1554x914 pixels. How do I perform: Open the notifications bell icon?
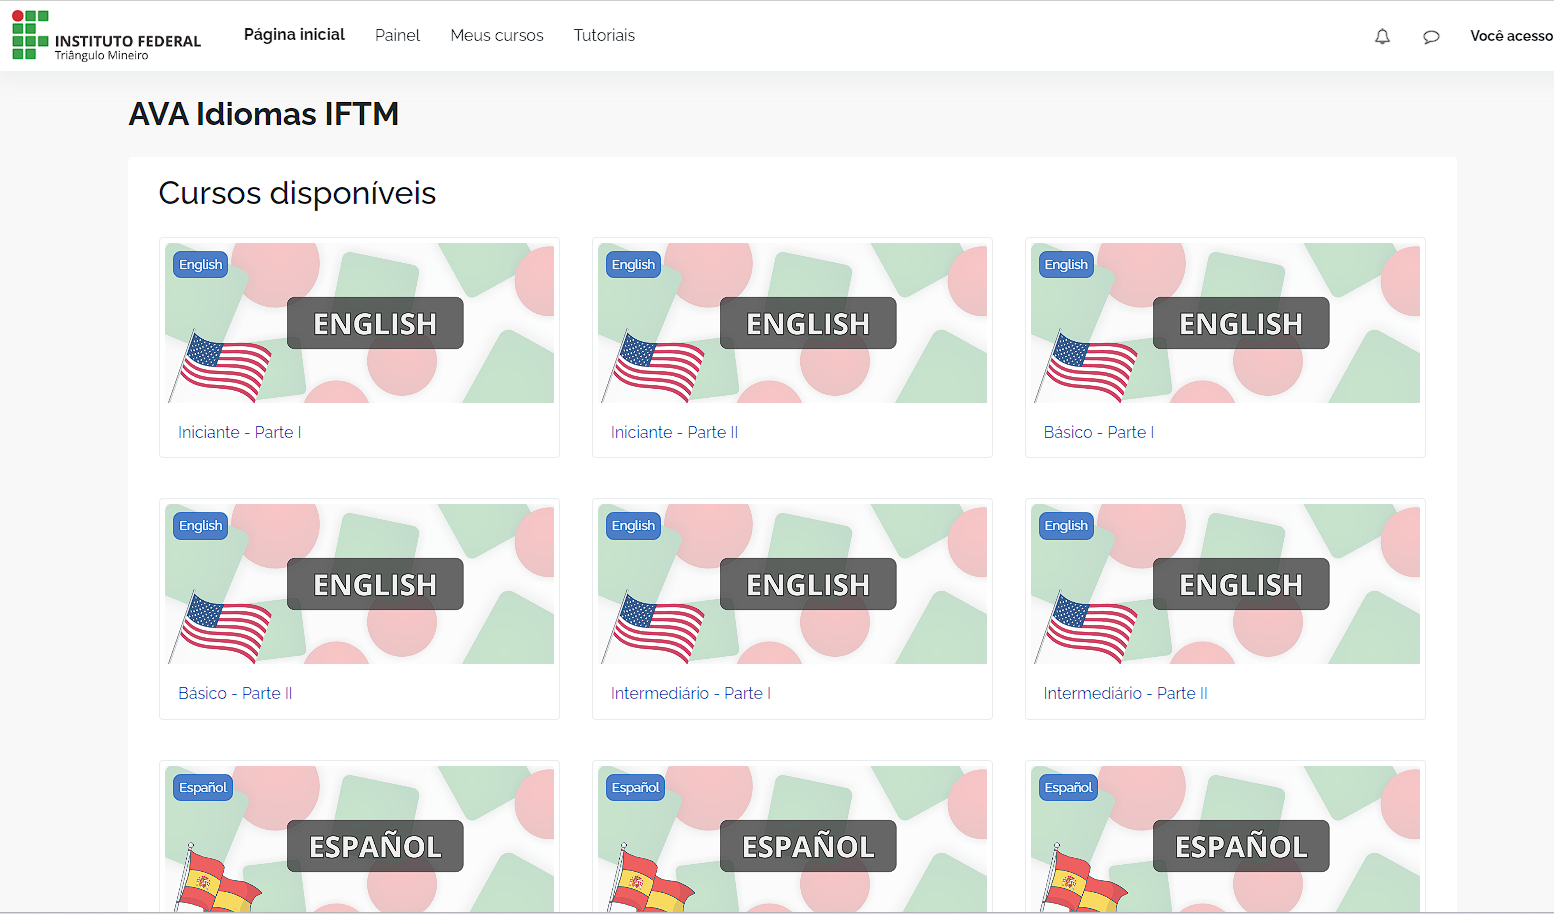pos(1382,37)
